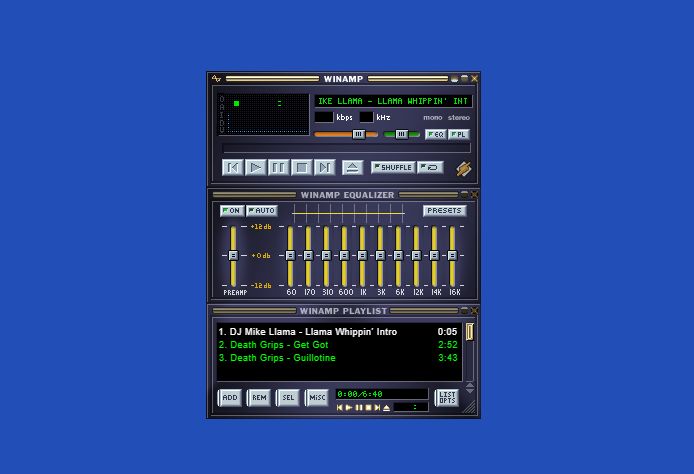Click the large Stop button
Viewport: 694px width, 474px height.
[x=302, y=168]
